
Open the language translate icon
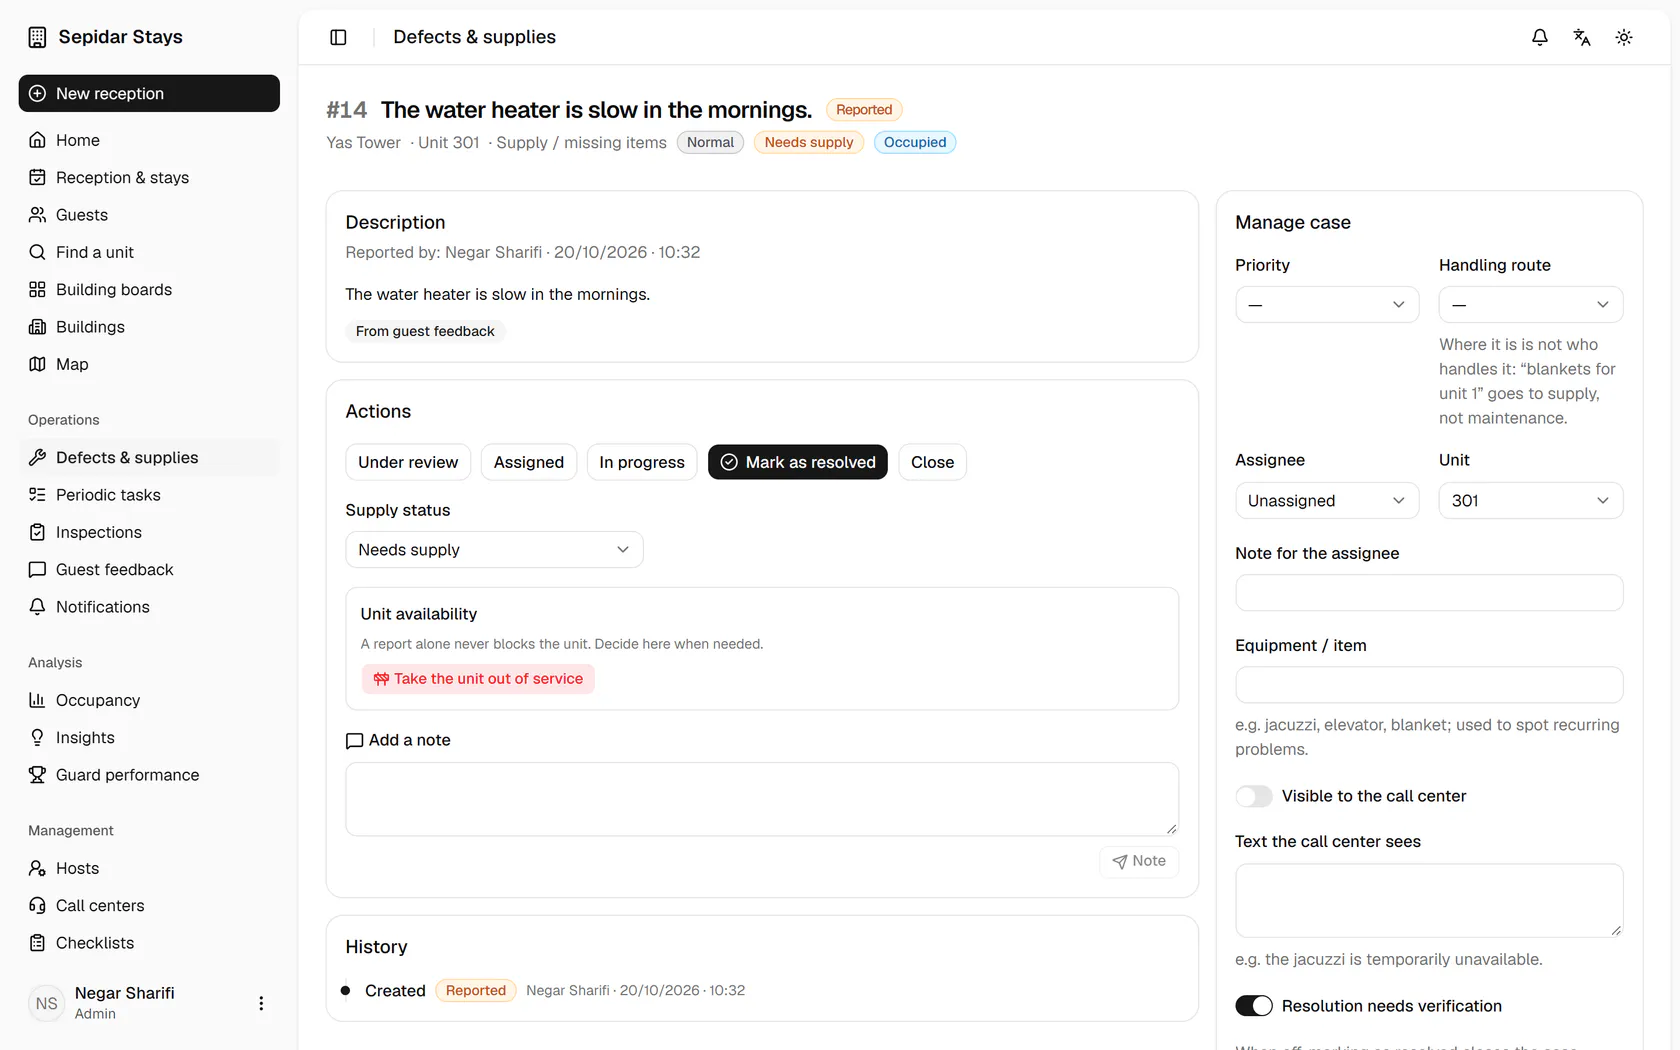(x=1582, y=37)
